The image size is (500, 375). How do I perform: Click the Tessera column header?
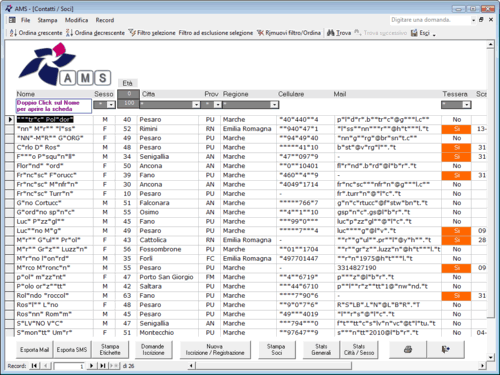455,94
